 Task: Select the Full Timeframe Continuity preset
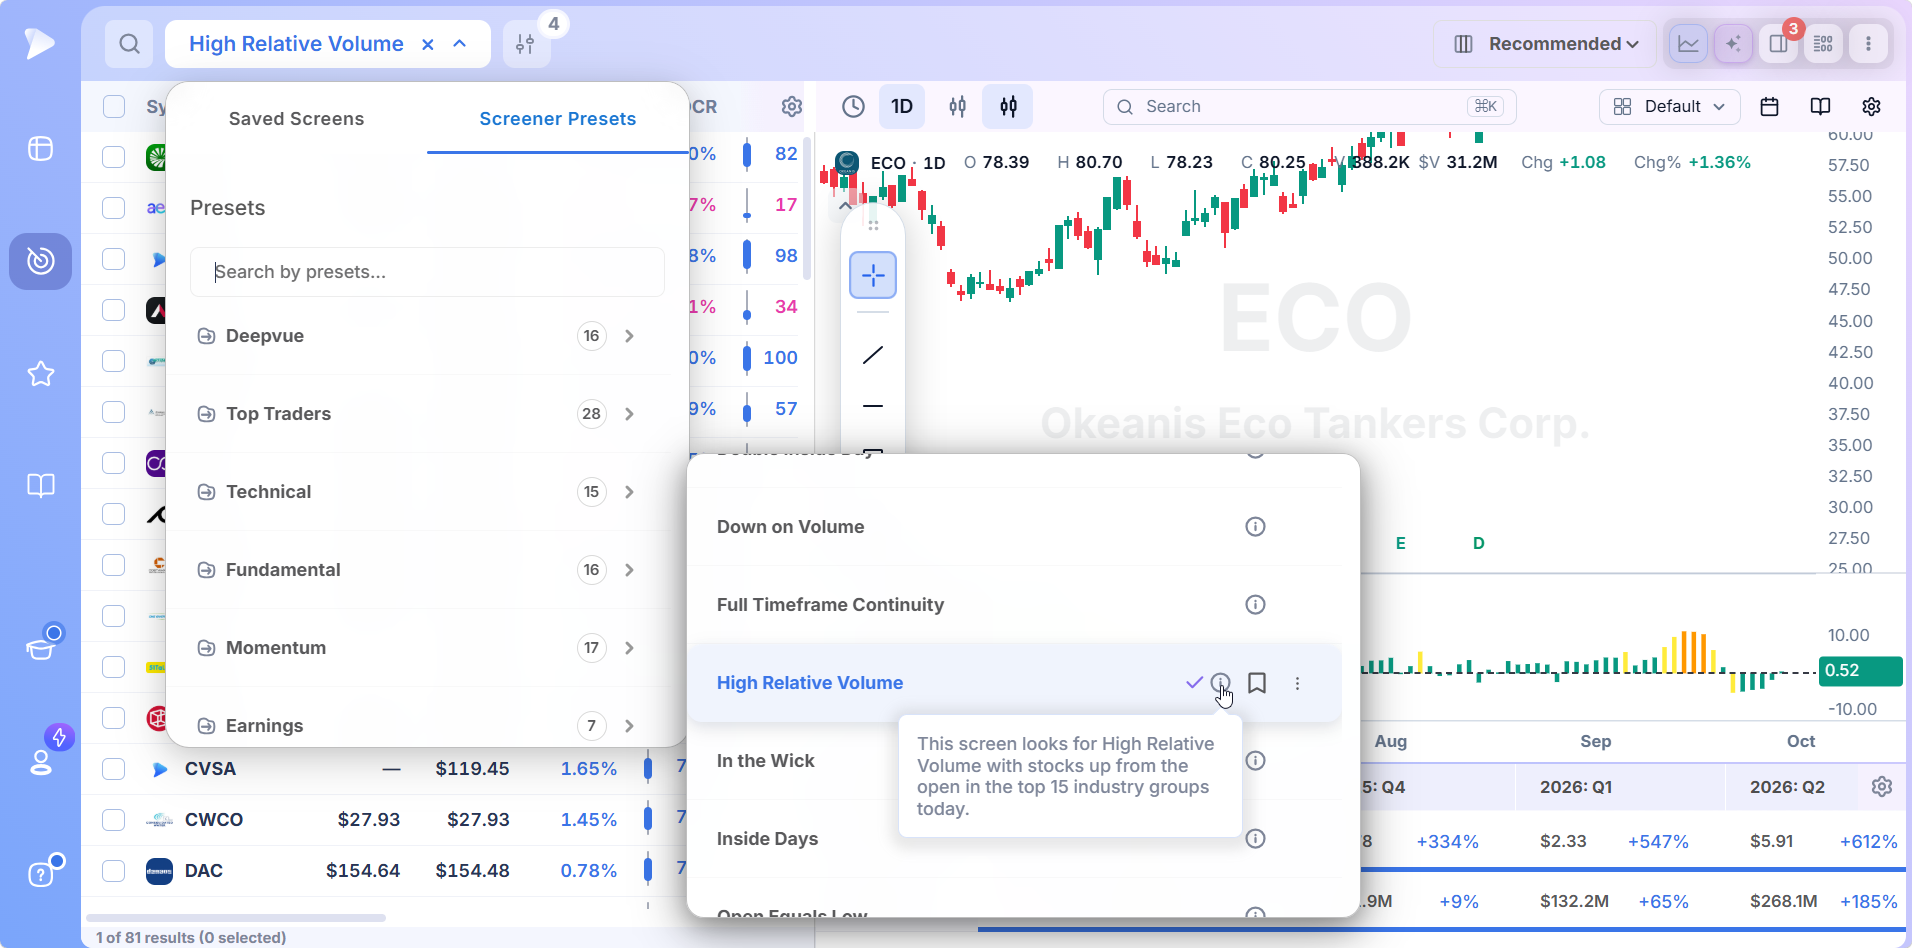[830, 605]
